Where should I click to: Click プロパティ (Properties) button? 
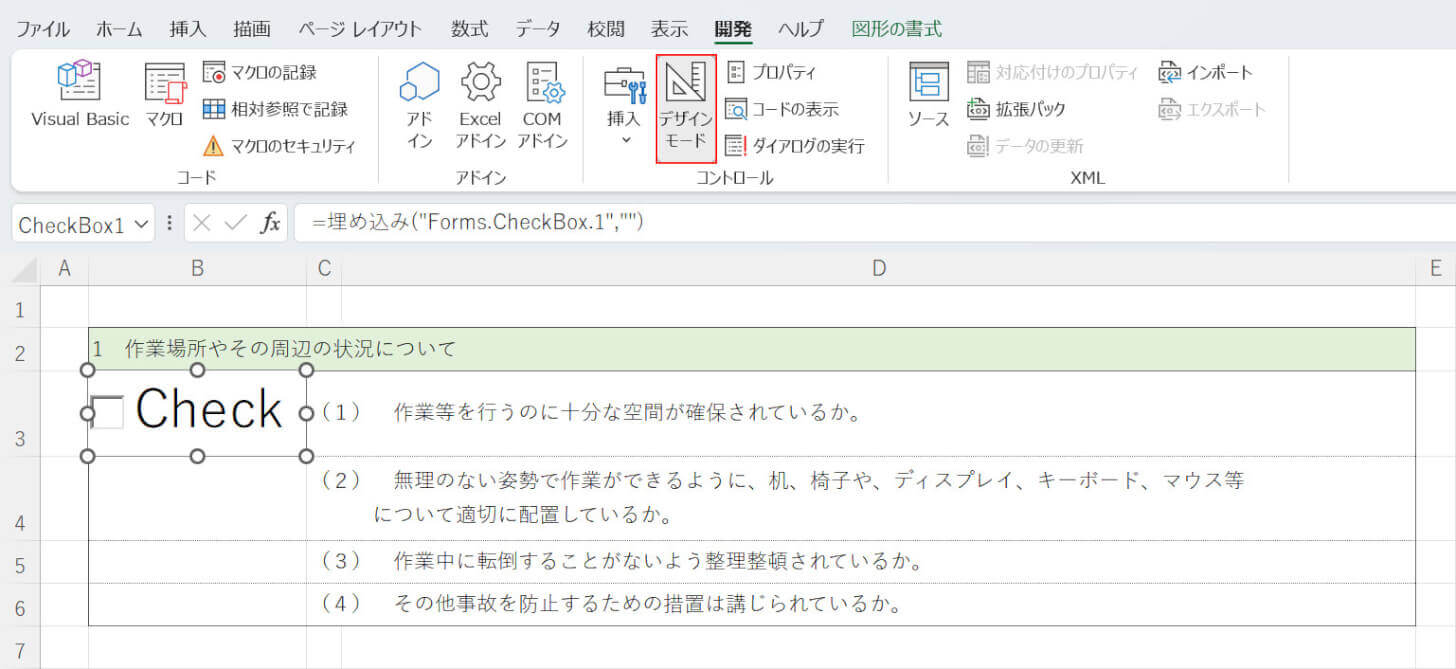pyautogui.click(x=771, y=72)
